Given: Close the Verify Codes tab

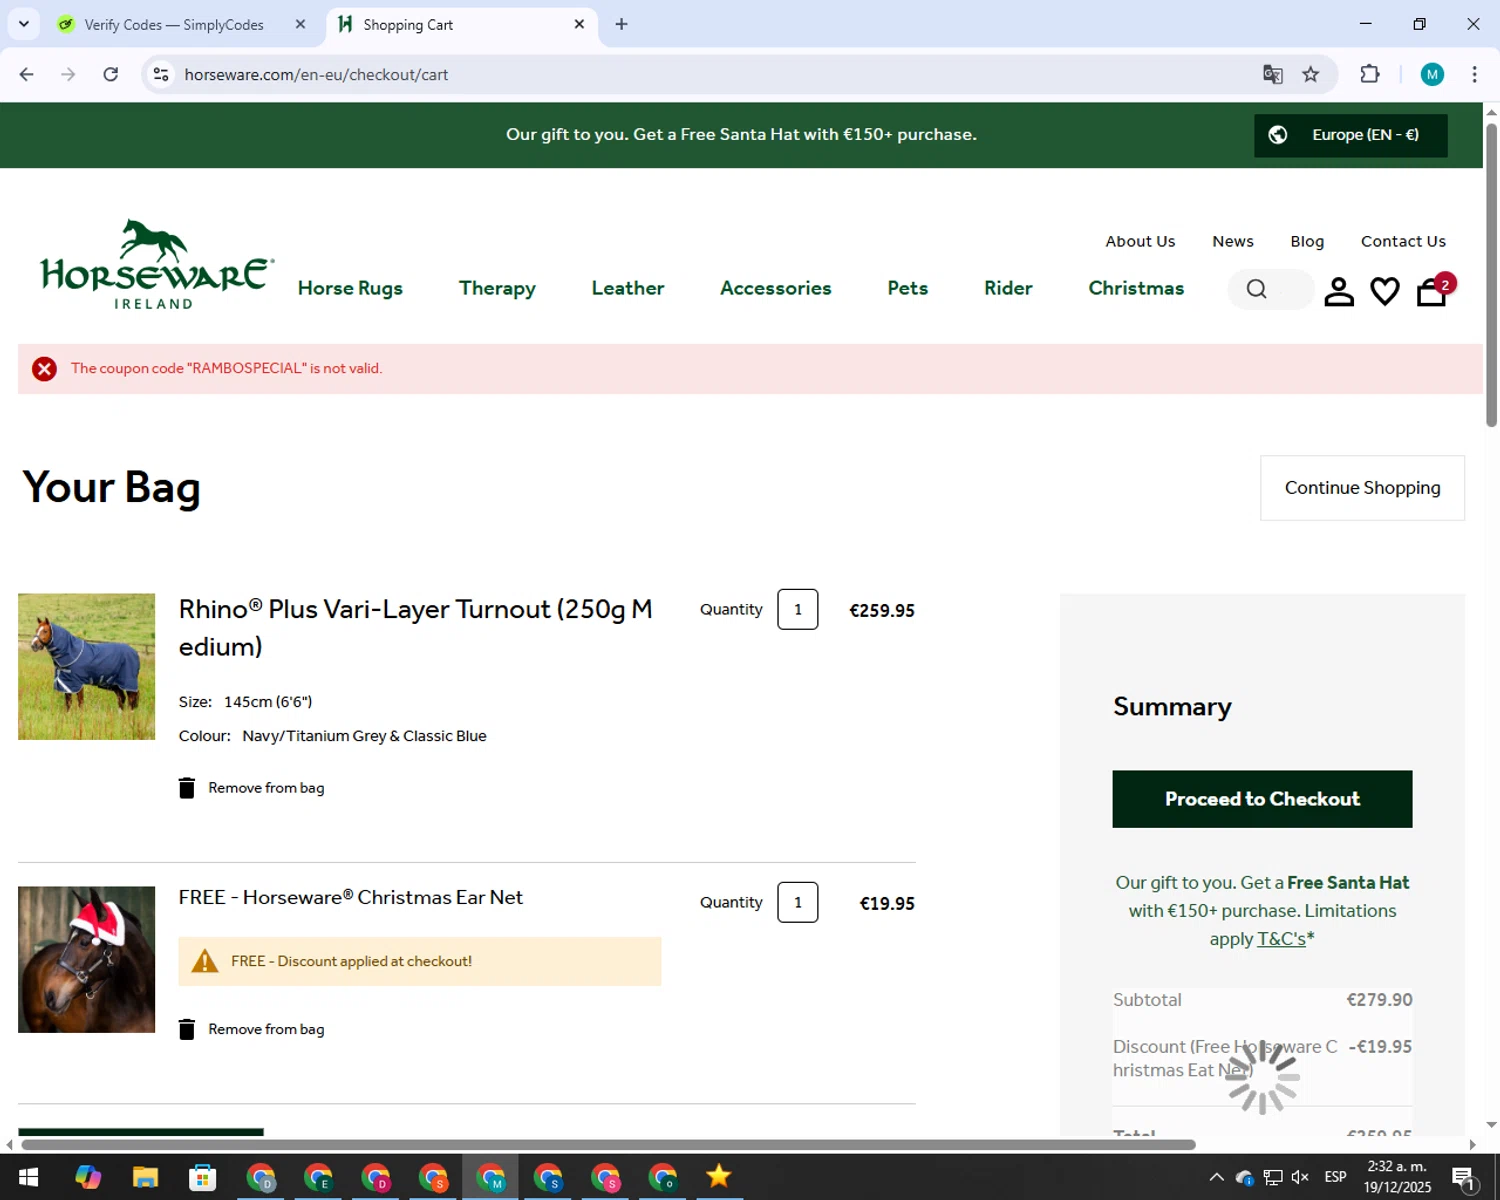Looking at the screenshot, I should point(300,24).
